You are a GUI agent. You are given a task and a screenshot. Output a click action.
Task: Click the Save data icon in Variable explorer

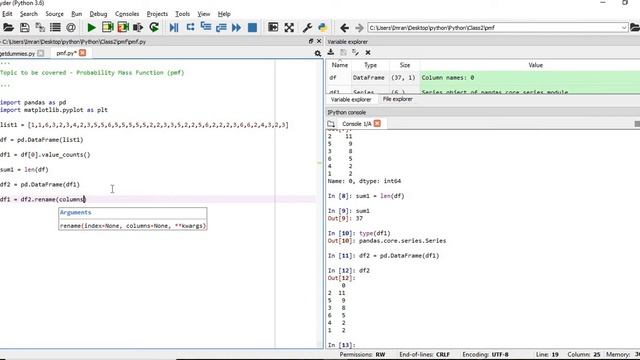[343, 52]
